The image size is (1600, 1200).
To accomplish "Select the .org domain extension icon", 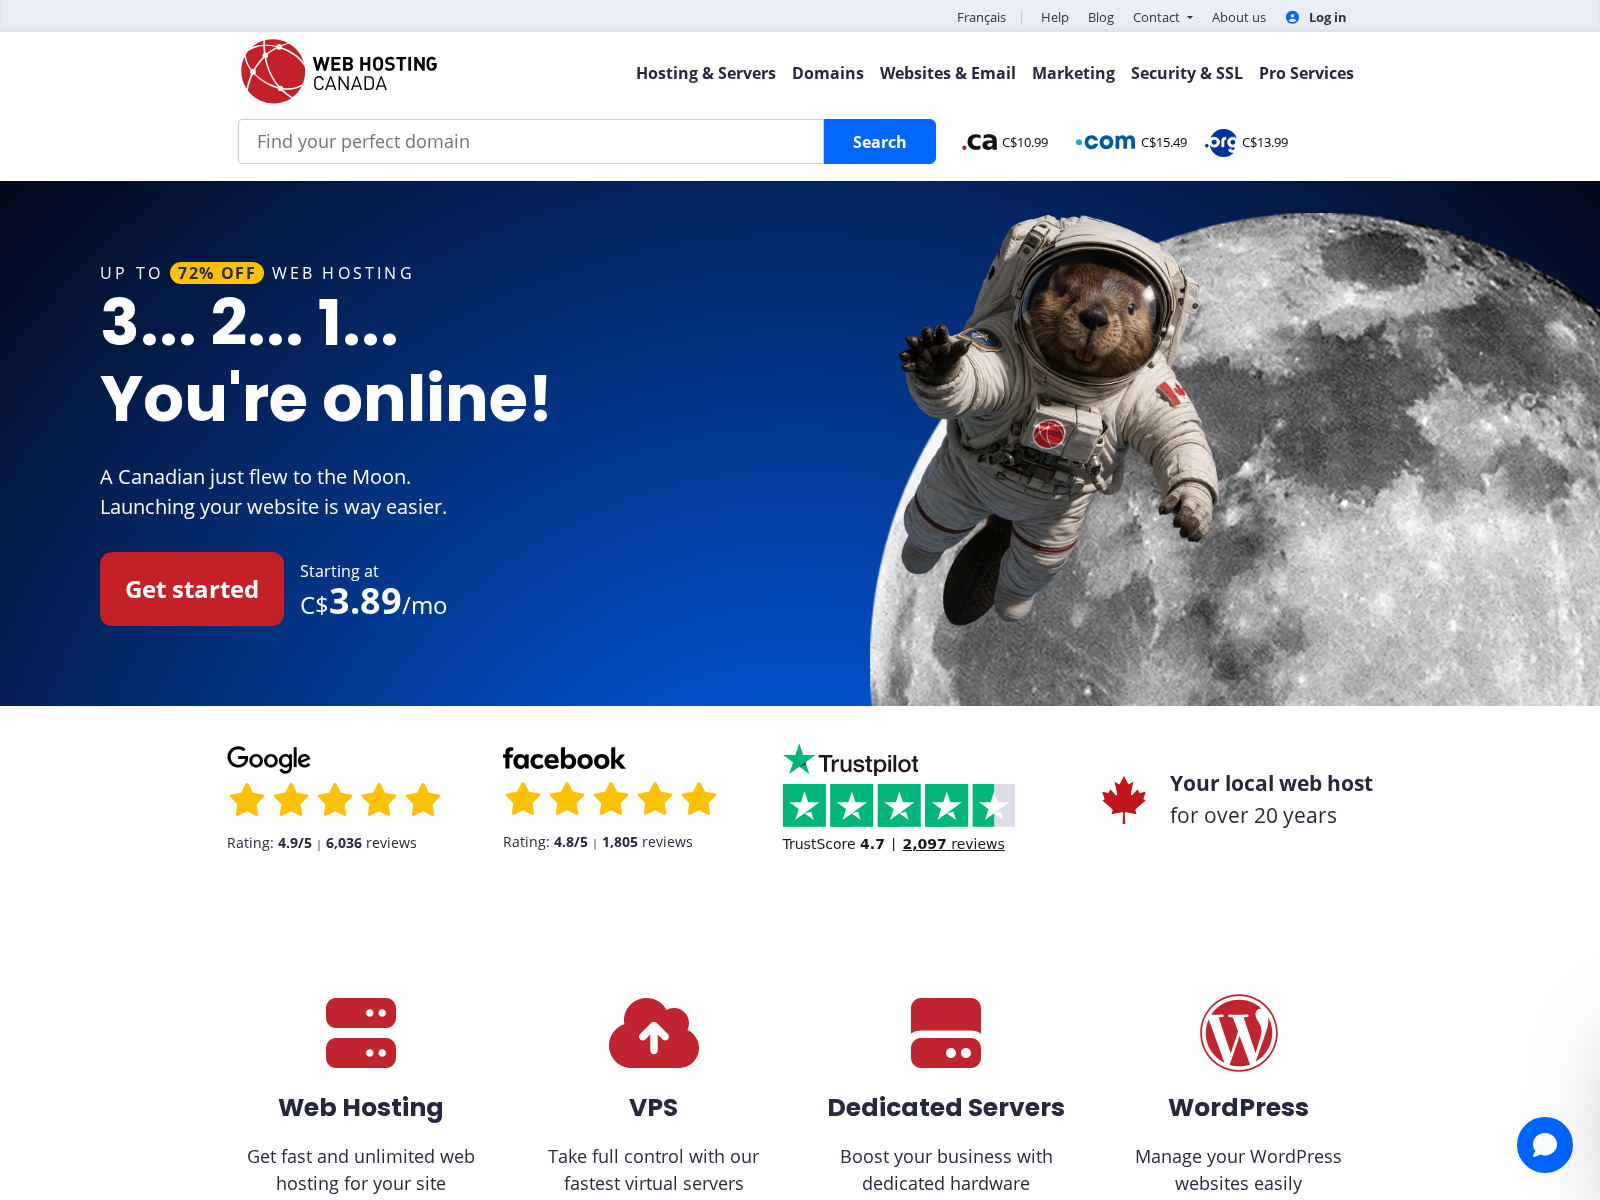I will pyautogui.click(x=1221, y=142).
